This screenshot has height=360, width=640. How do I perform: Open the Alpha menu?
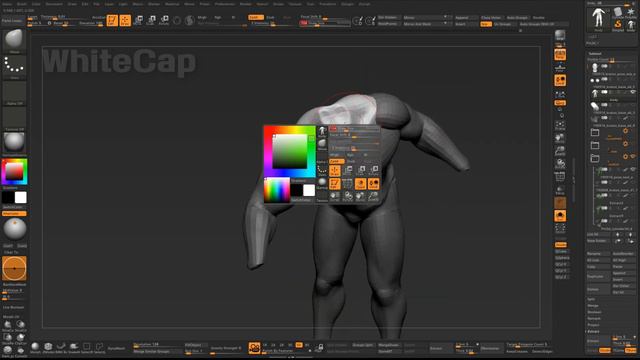point(7,4)
